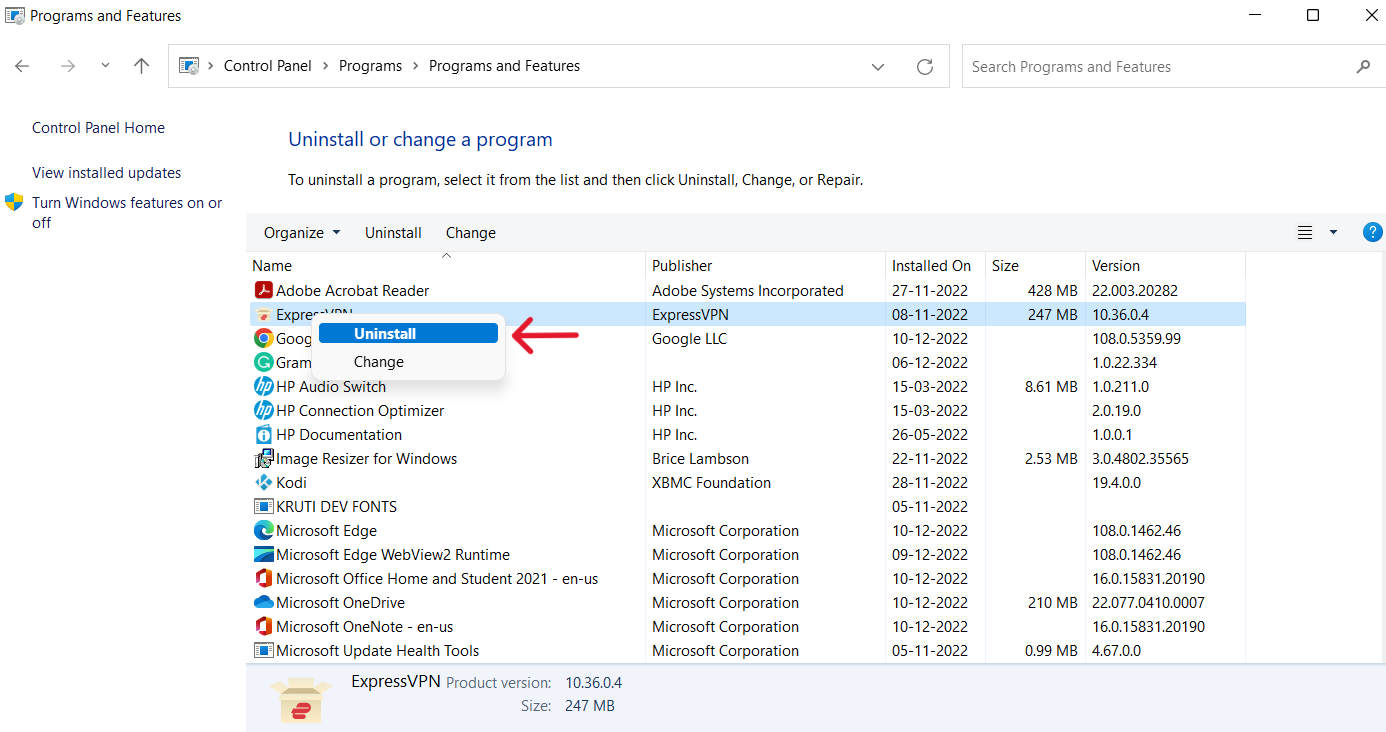This screenshot has width=1386, height=732.
Task: Click the HP Connection Optimizer icon
Action: coord(263,411)
